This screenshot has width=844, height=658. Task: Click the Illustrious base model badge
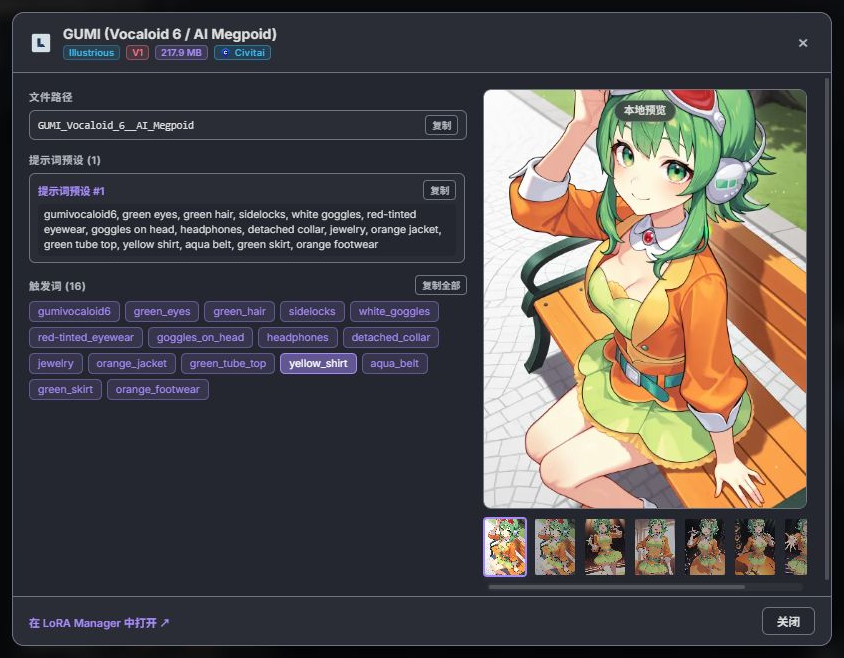tap(91, 53)
